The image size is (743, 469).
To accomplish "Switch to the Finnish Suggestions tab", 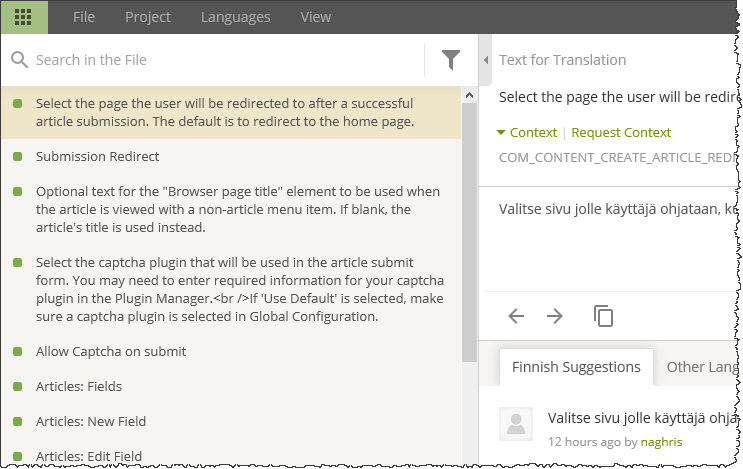I will [x=576, y=367].
